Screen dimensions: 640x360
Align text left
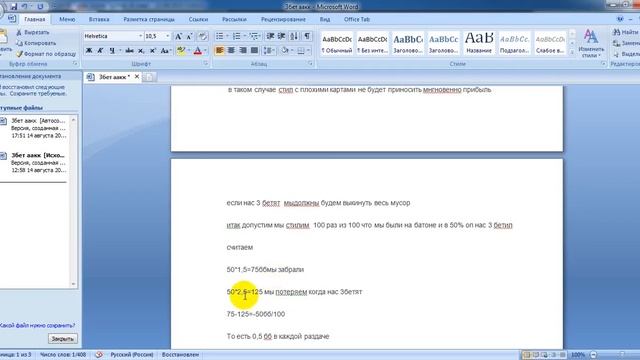tap(220, 51)
